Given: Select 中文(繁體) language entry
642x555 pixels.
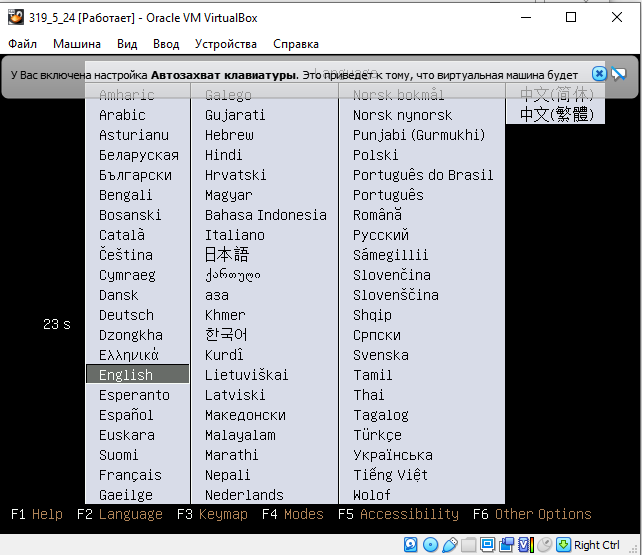Looking at the screenshot, I should pos(557,114).
